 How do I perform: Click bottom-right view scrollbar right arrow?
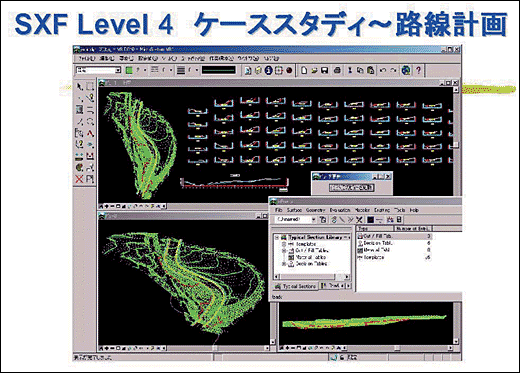click(450, 348)
